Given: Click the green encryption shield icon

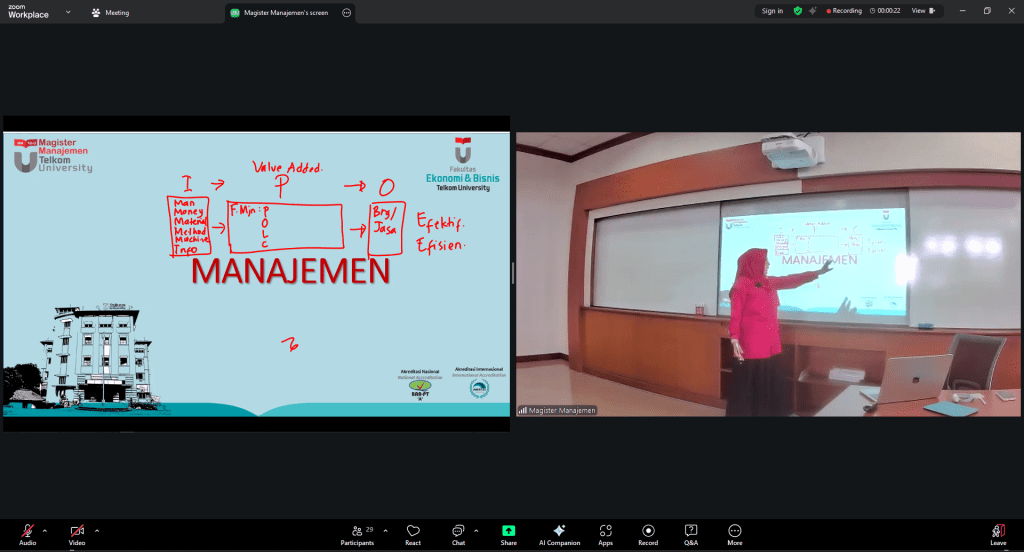Looking at the screenshot, I should pos(797,11).
